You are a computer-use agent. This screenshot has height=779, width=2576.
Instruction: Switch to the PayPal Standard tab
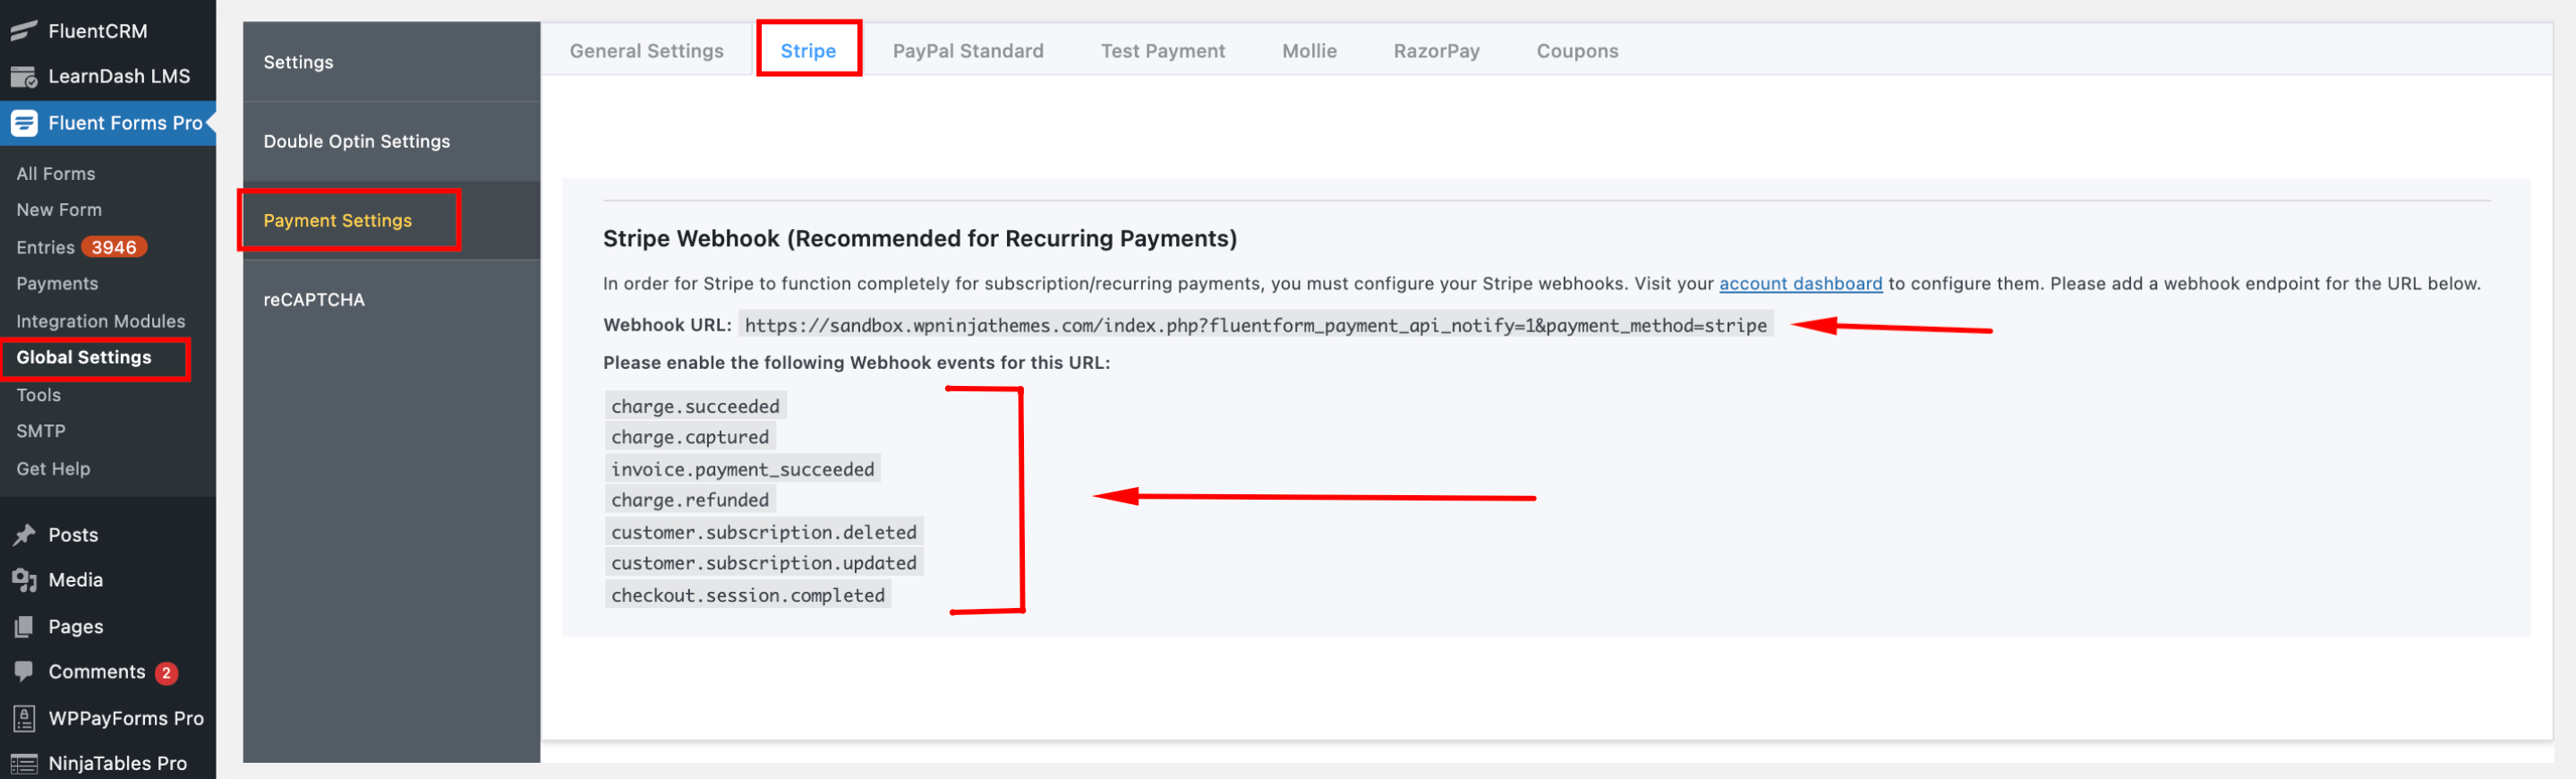tap(967, 51)
